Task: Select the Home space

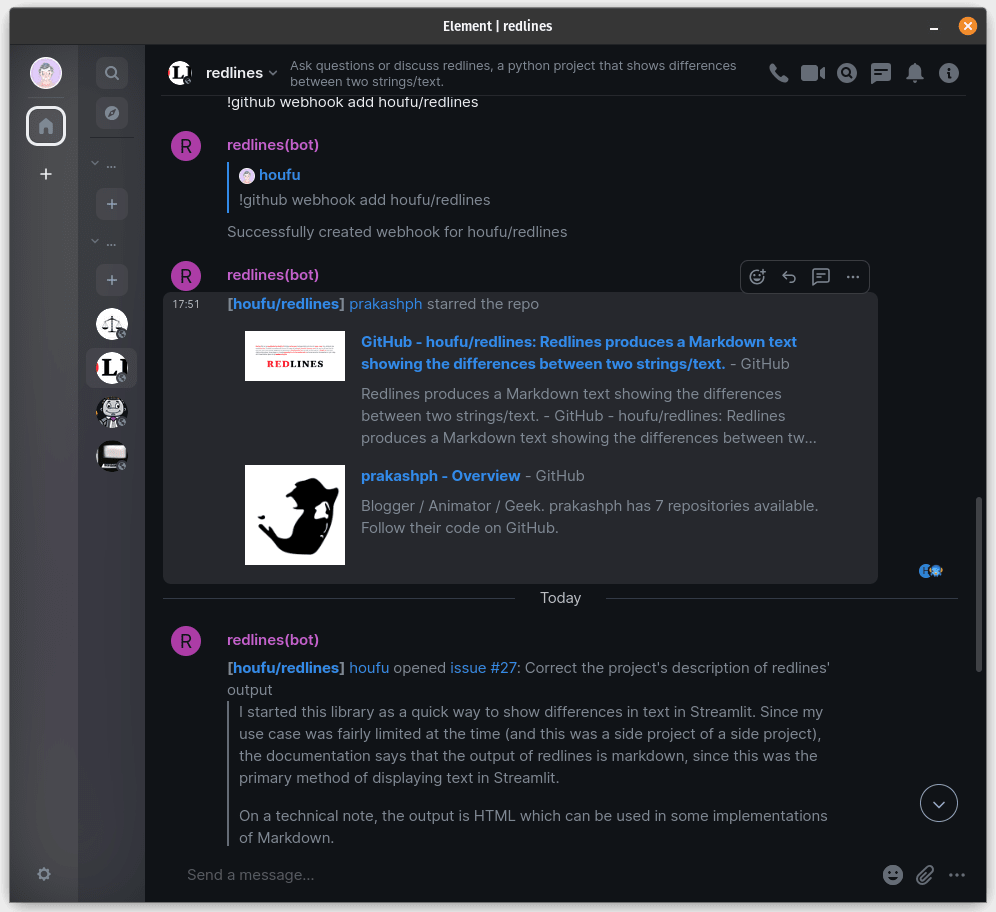Action: 46,126
